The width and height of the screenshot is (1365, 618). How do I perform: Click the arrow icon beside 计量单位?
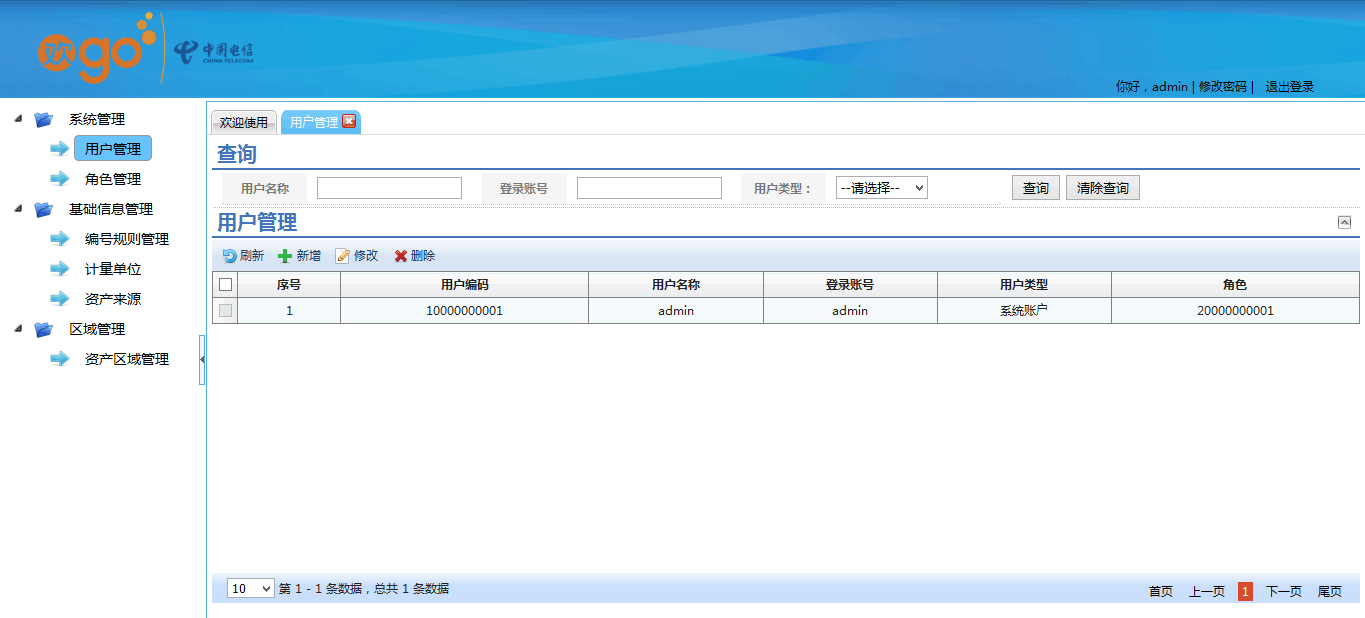[60, 269]
